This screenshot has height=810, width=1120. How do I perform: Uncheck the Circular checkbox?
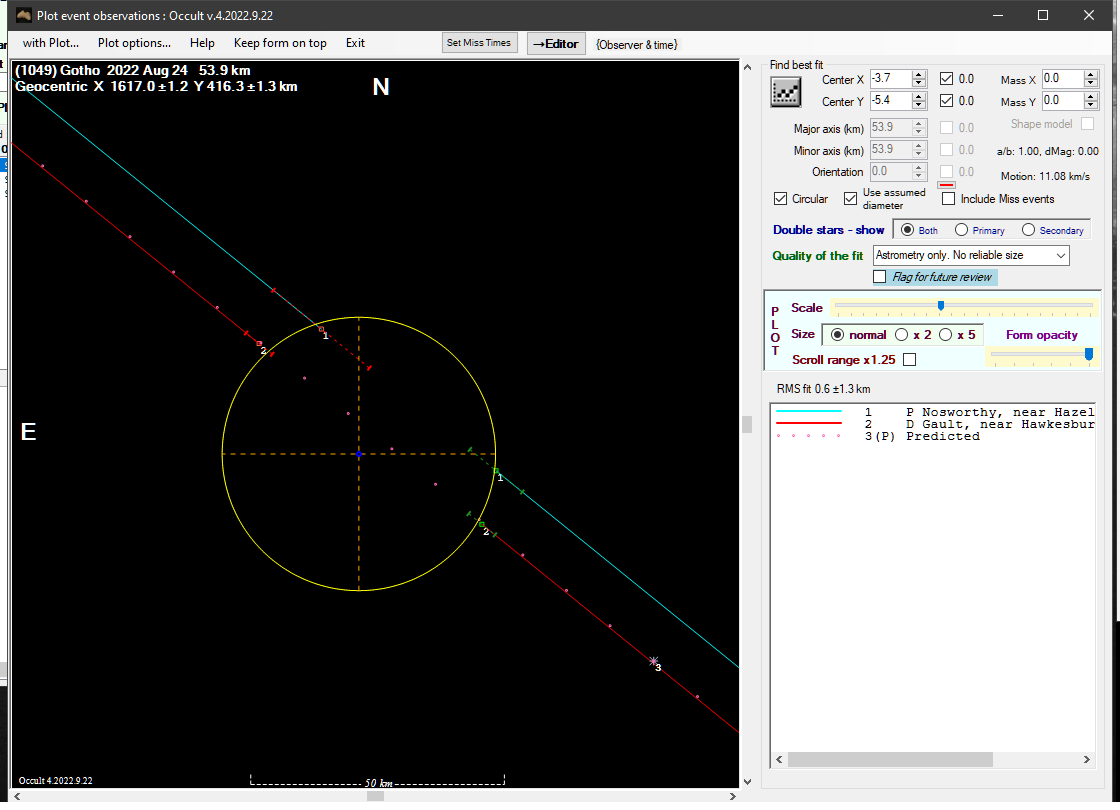[x=781, y=199]
